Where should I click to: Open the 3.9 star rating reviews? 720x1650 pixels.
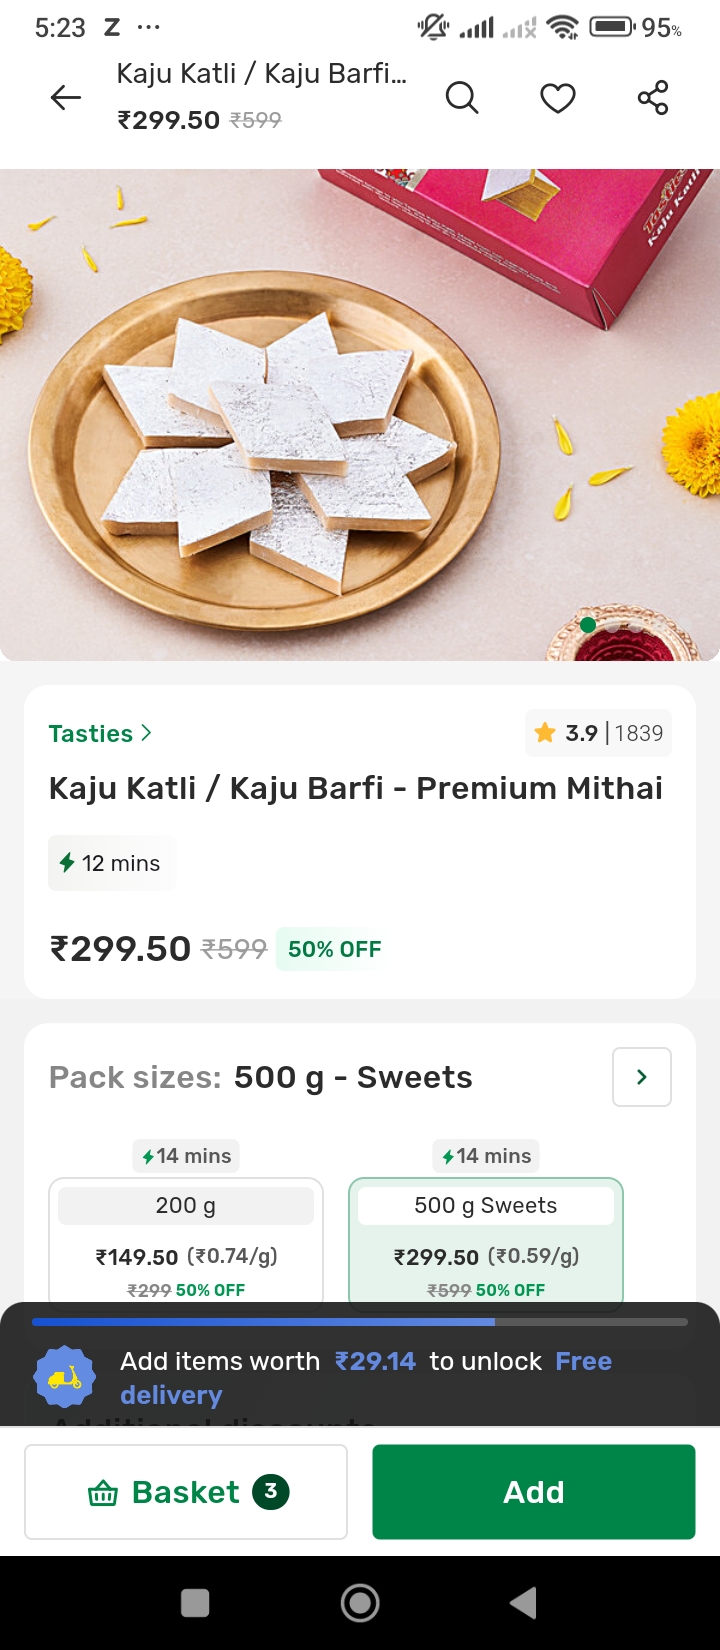(x=599, y=734)
